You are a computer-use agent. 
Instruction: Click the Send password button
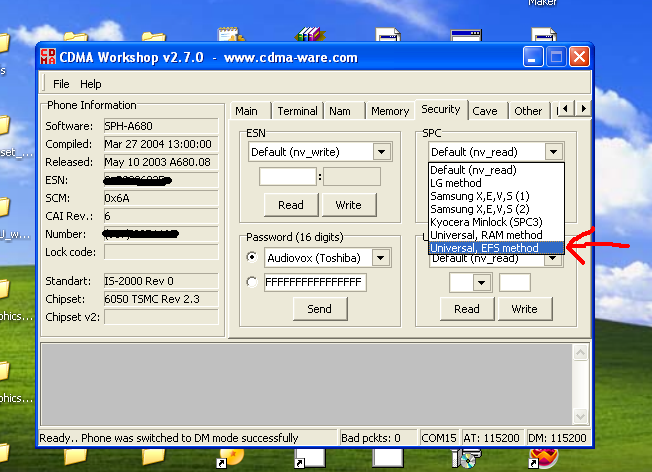pos(319,309)
